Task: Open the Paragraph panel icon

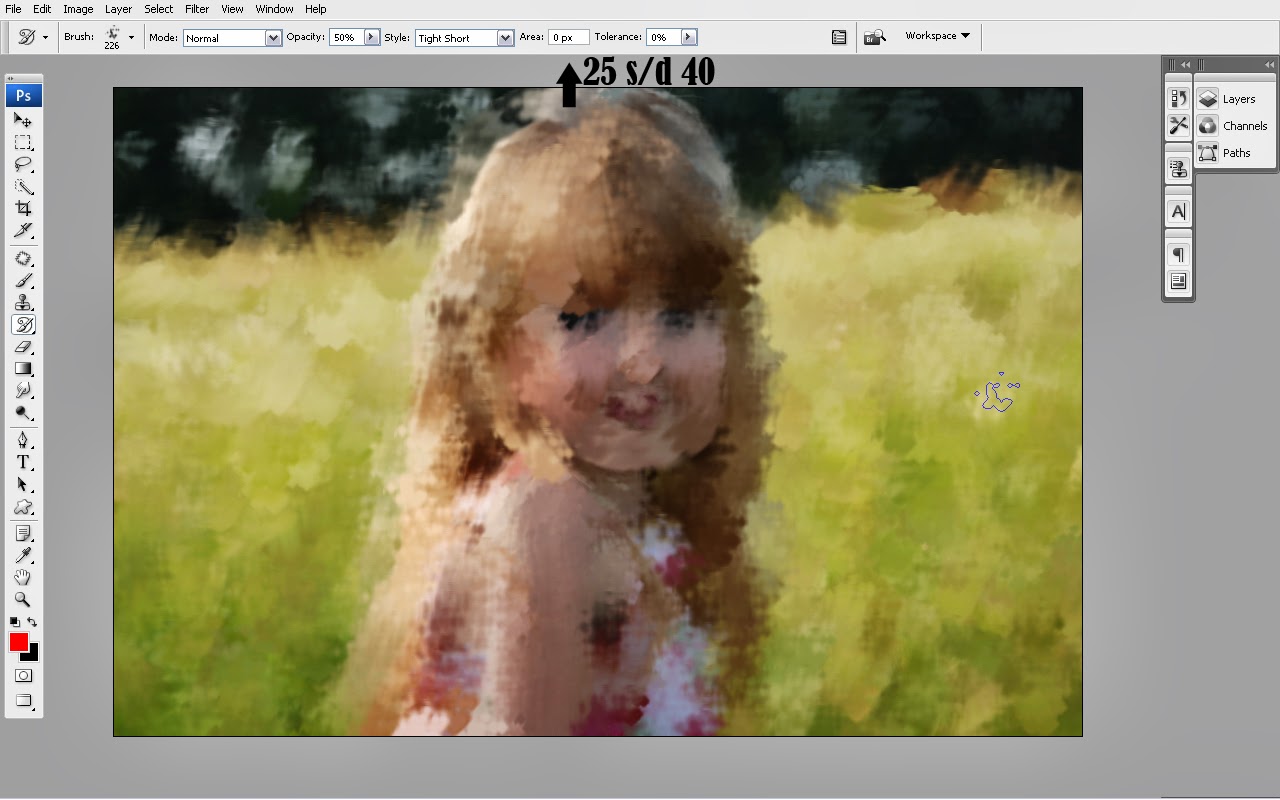Action: click(1178, 255)
